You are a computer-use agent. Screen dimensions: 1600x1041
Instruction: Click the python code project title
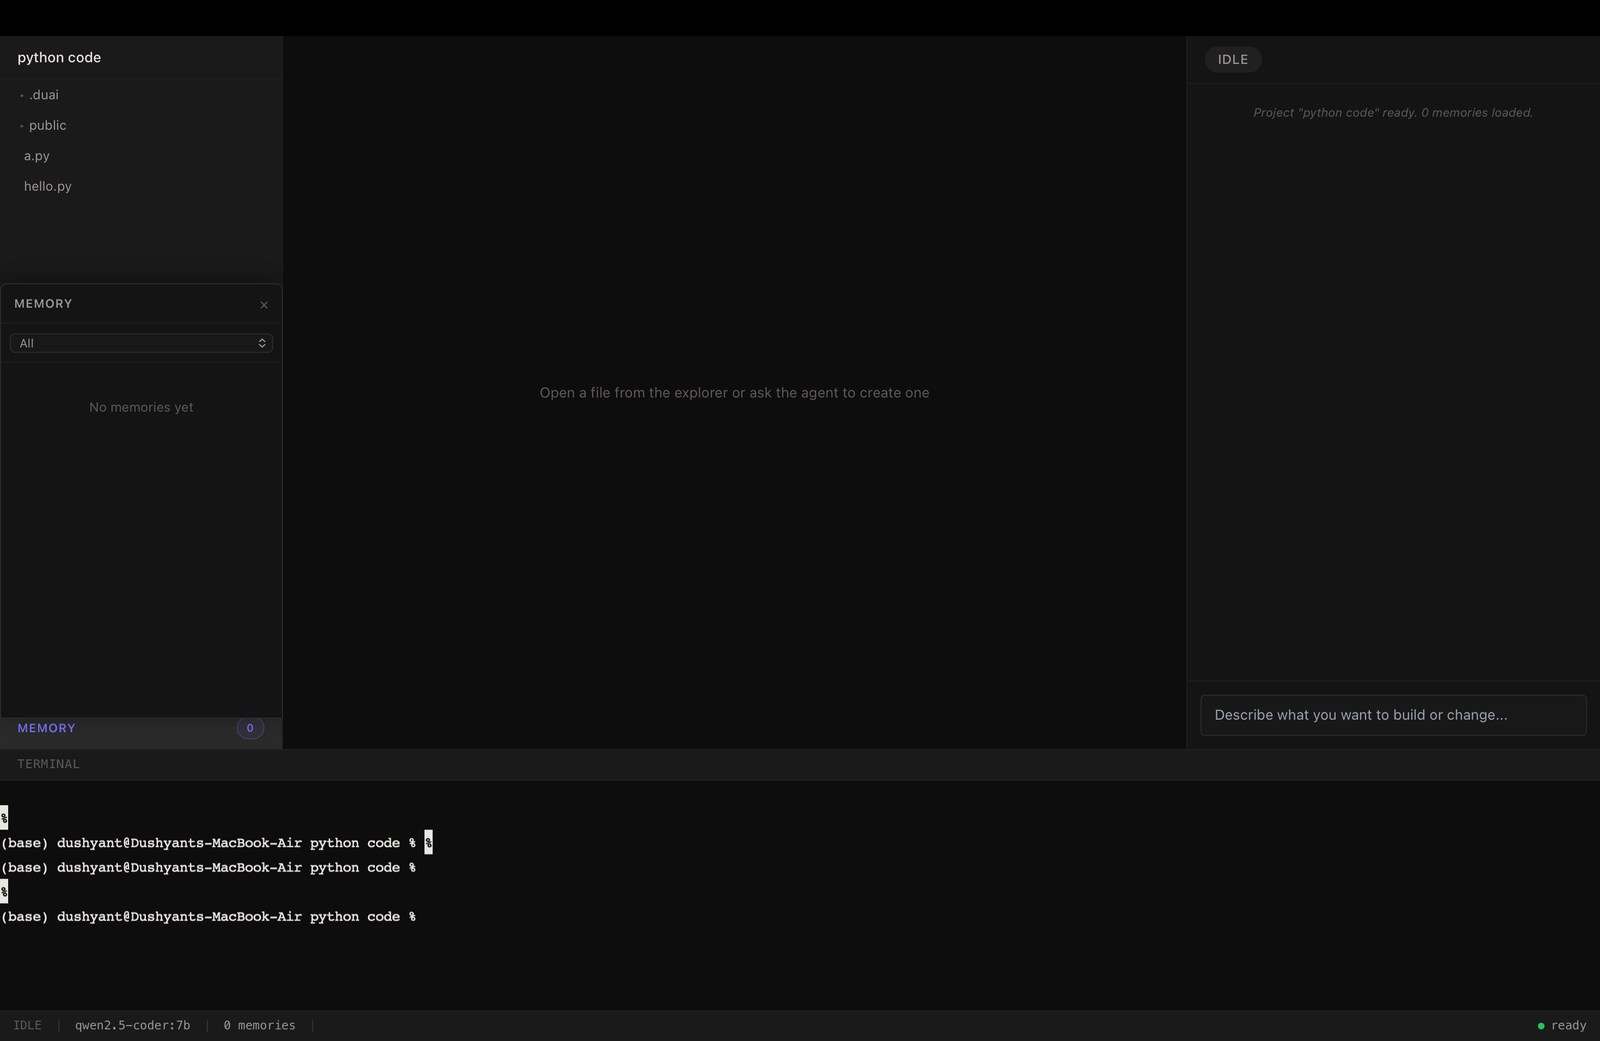pyautogui.click(x=59, y=57)
